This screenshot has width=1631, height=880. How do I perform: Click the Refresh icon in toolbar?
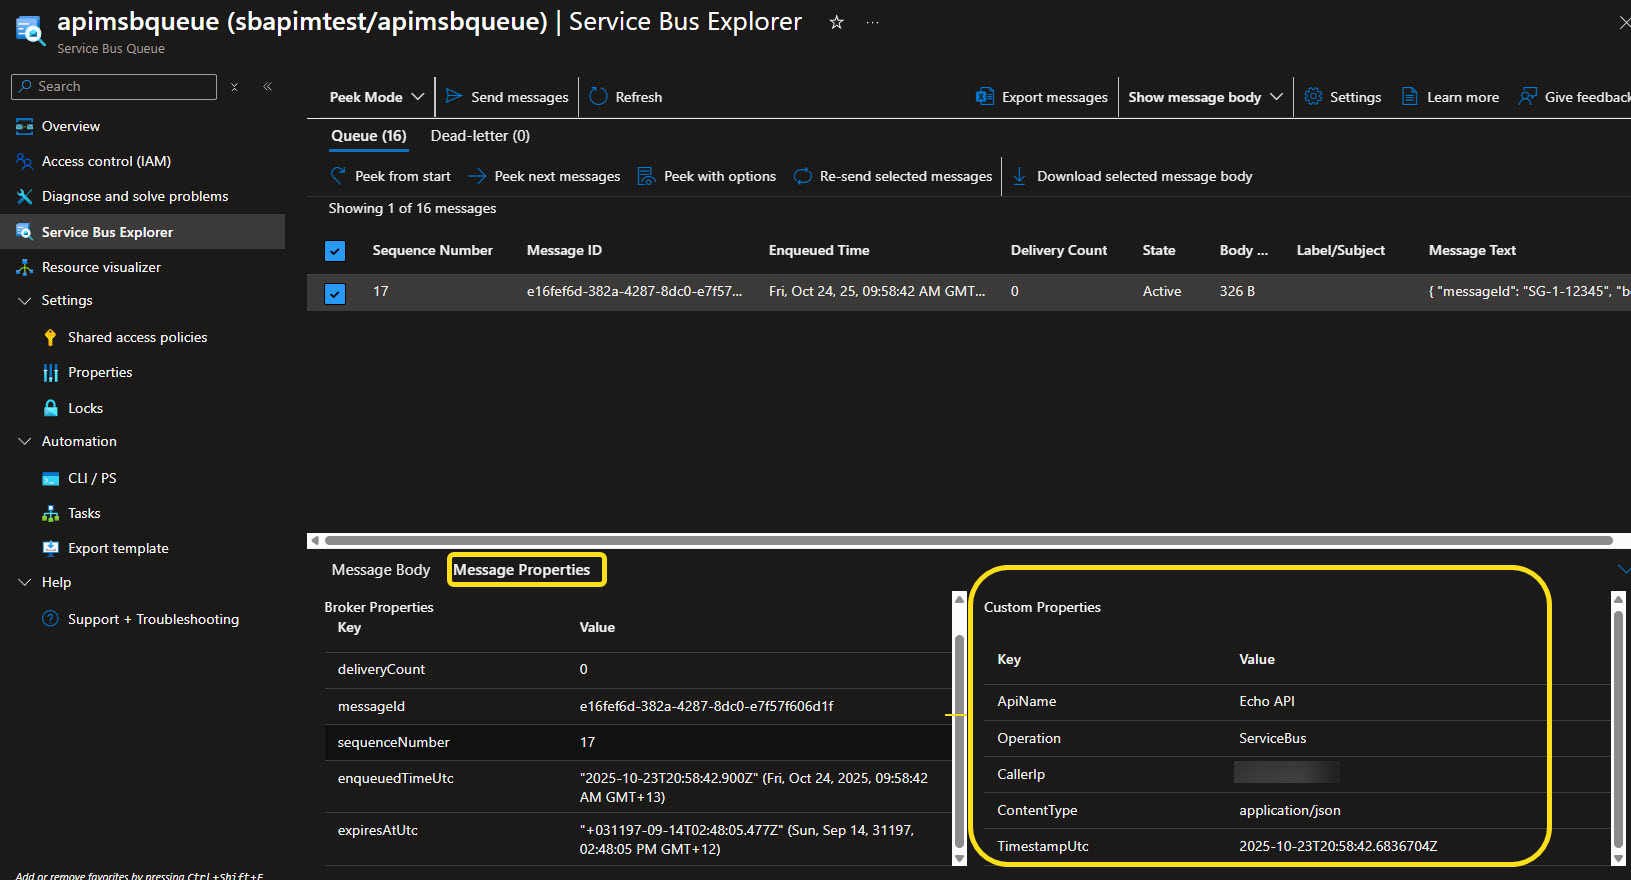point(598,96)
